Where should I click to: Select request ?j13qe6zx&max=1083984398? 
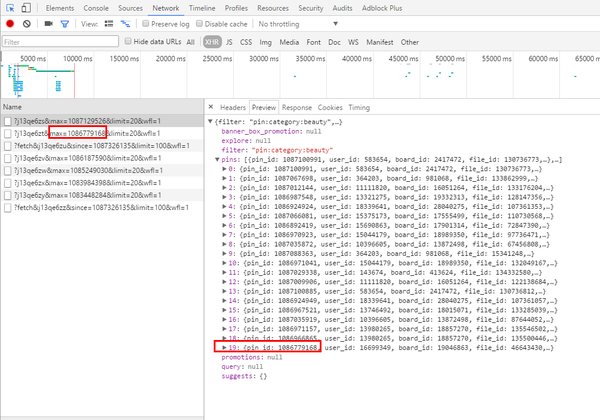coord(101,183)
